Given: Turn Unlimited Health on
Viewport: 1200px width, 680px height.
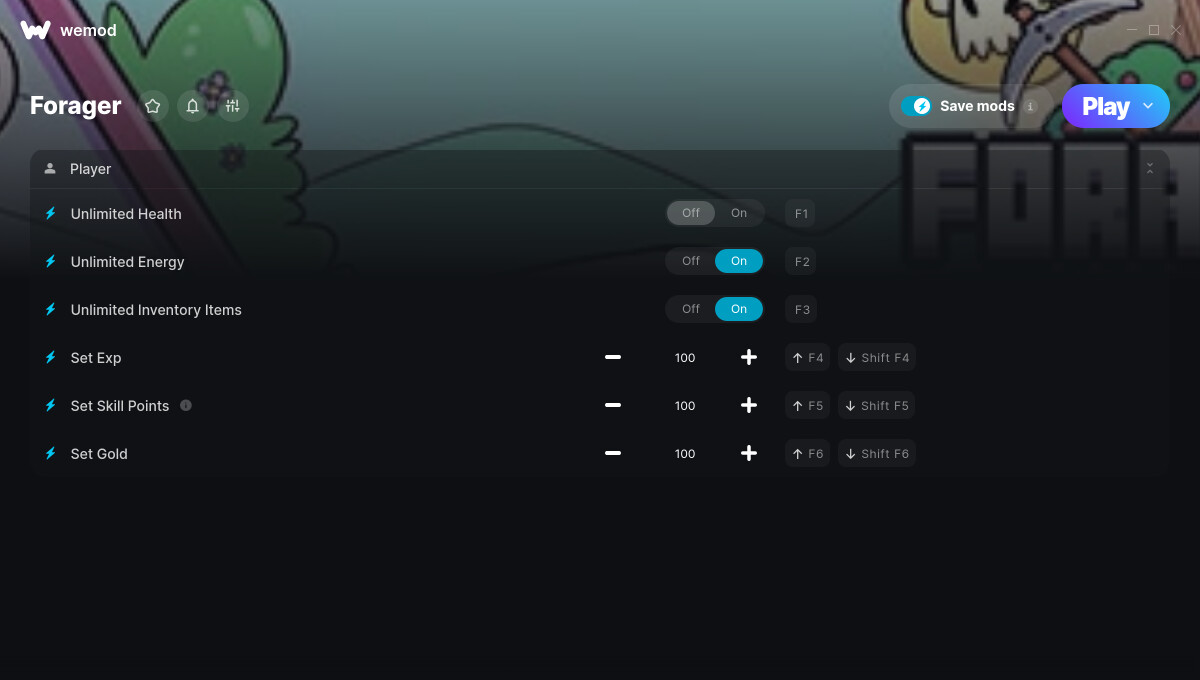Looking at the screenshot, I should [739, 213].
